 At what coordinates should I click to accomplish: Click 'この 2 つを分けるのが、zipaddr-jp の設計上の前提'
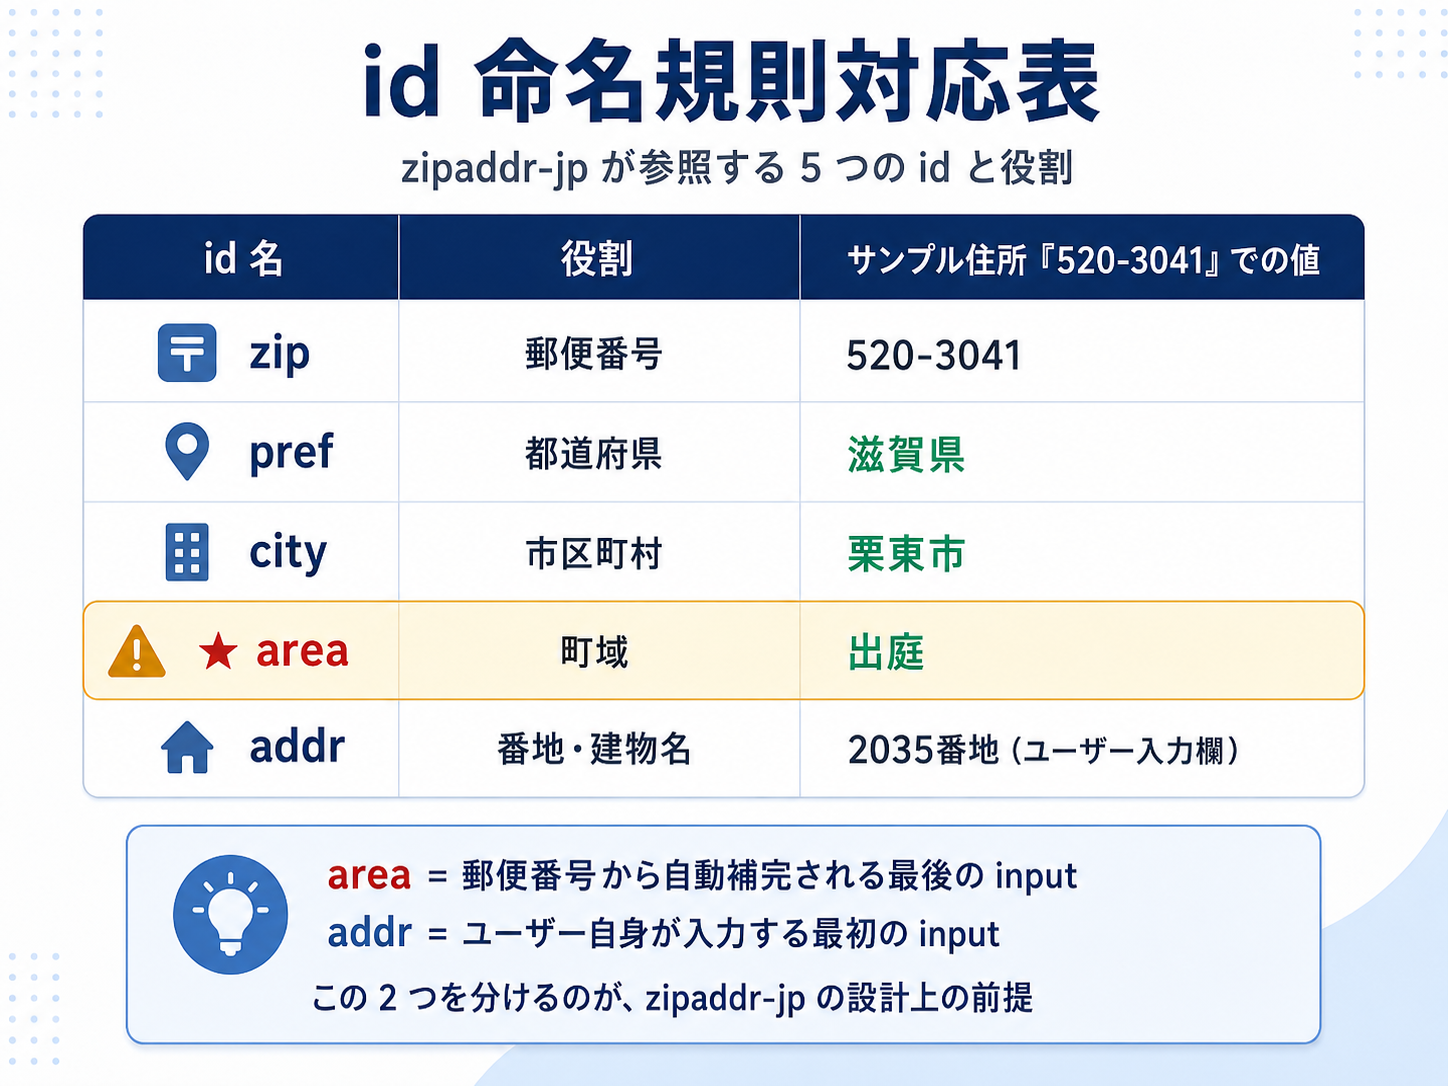[672, 997]
